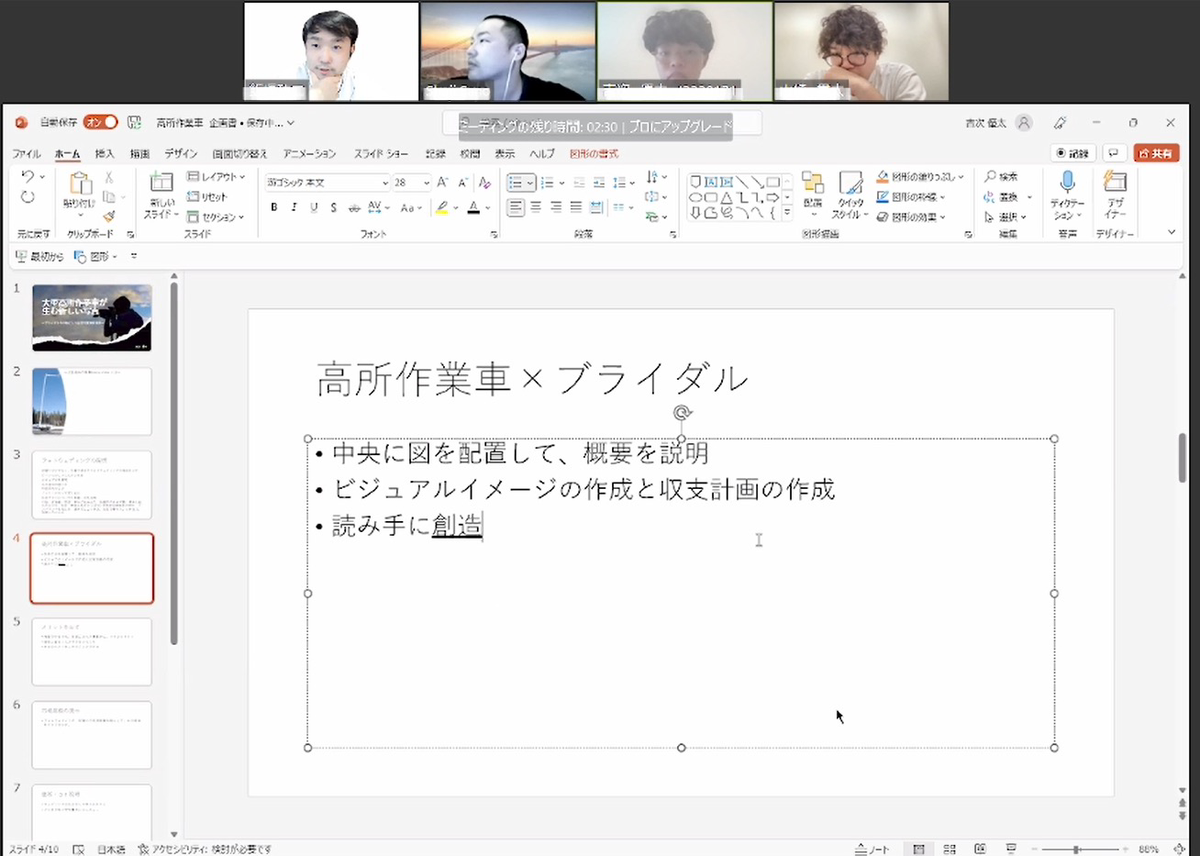Toggle underline formatting

[x=313, y=207]
